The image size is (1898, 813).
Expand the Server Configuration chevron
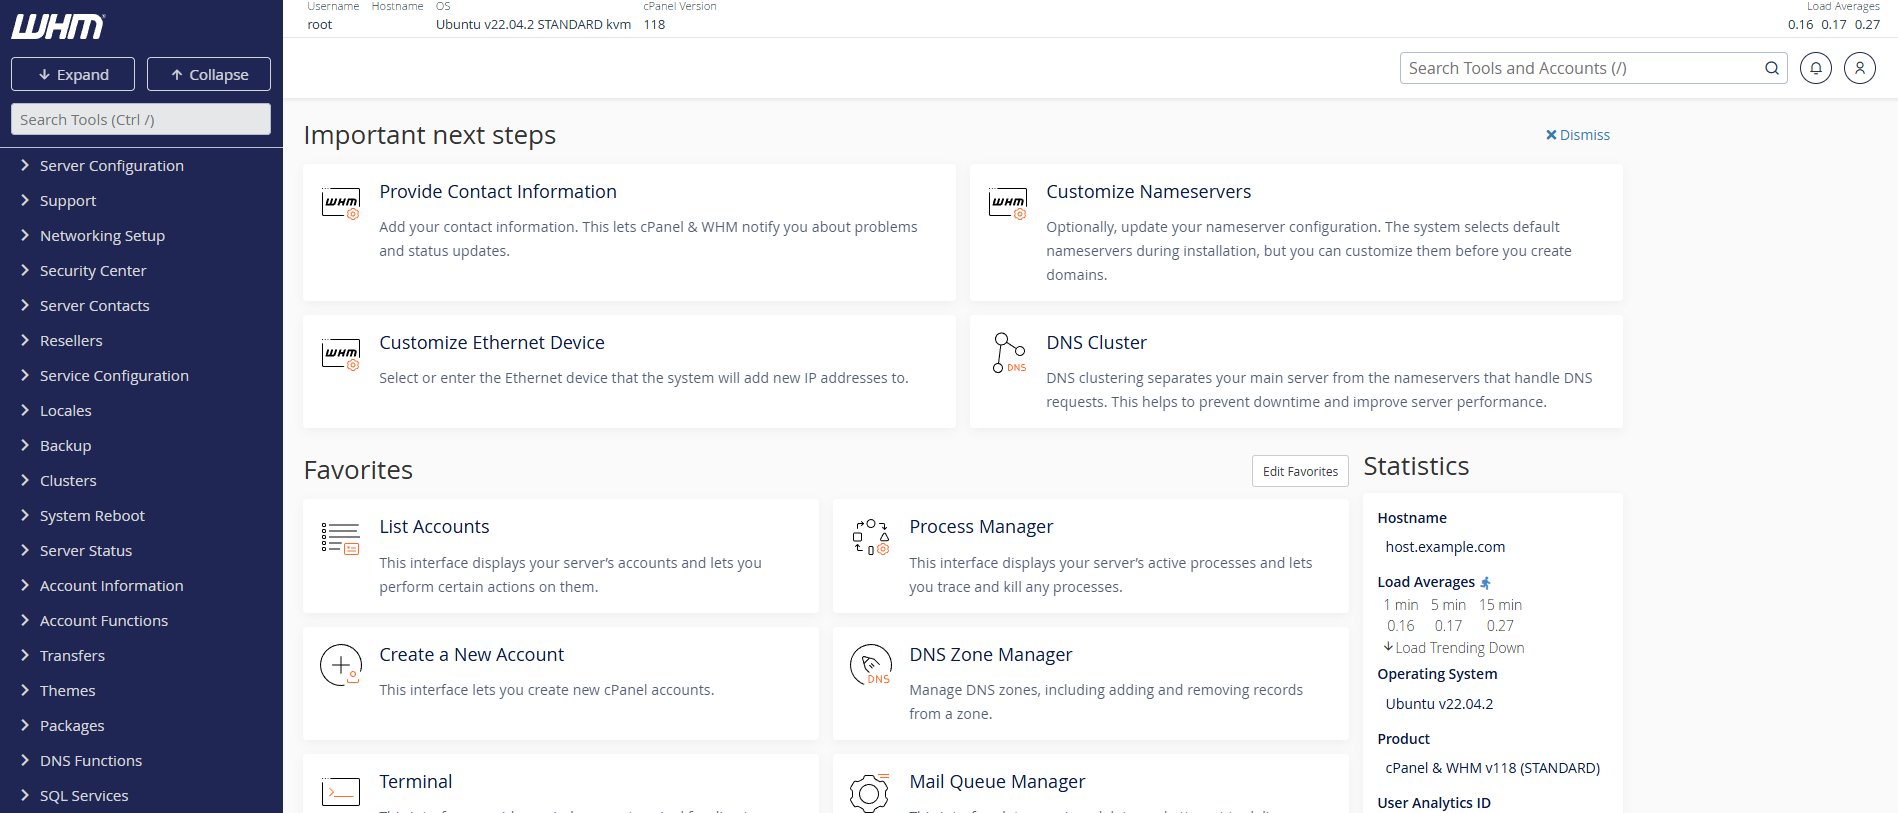(25, 165)
